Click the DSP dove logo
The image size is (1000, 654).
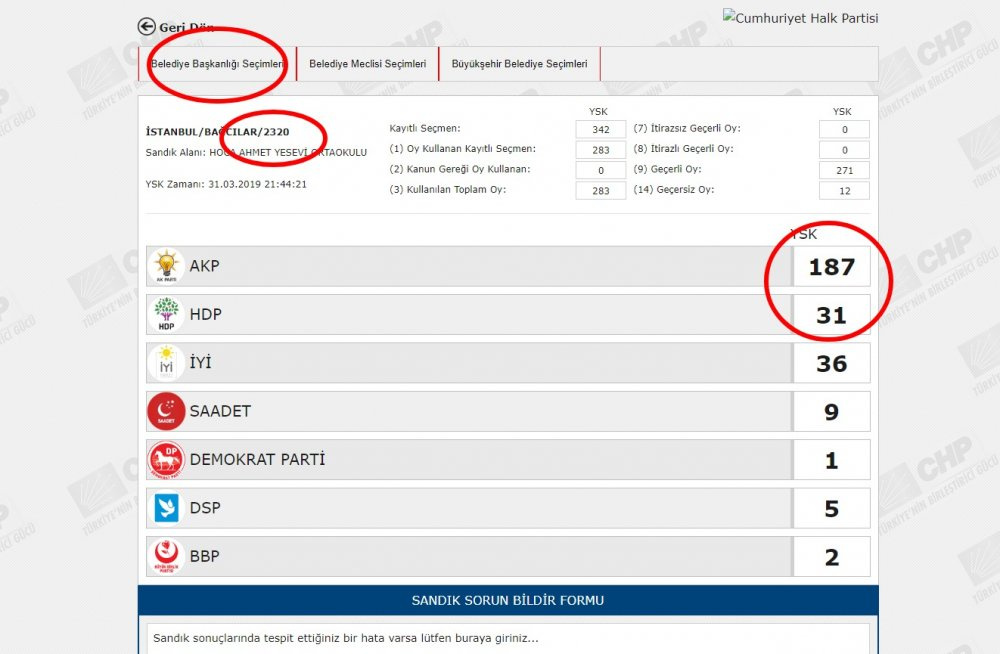pos(166,509)
